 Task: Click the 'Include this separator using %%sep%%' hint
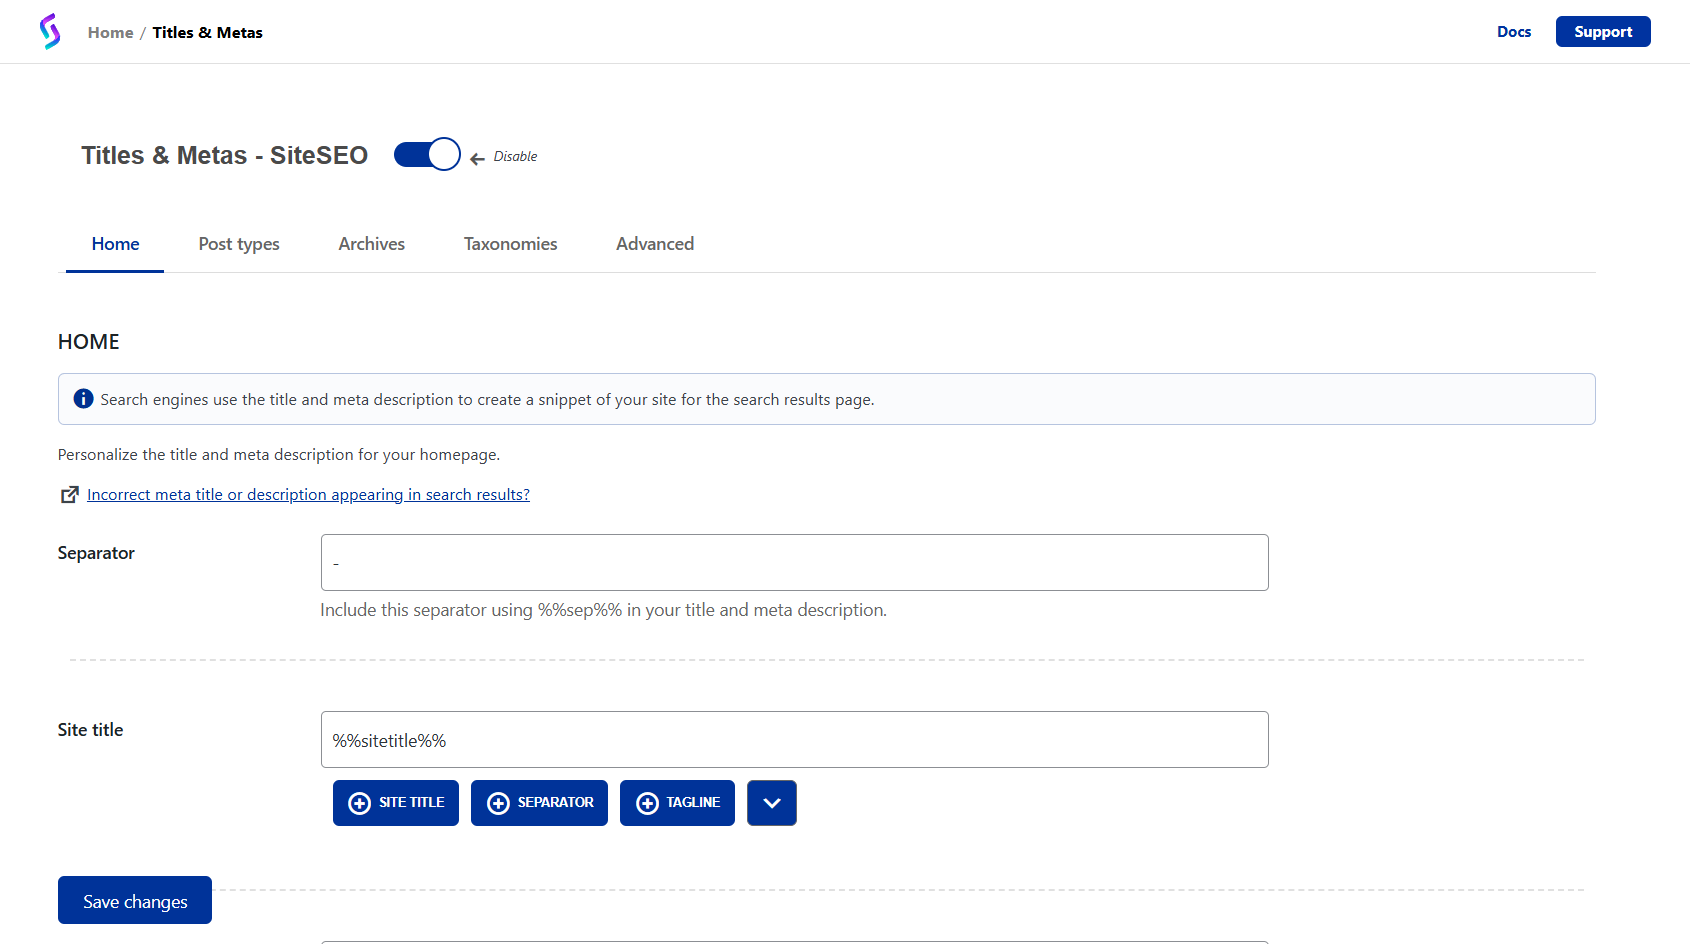tap(603, 610)
